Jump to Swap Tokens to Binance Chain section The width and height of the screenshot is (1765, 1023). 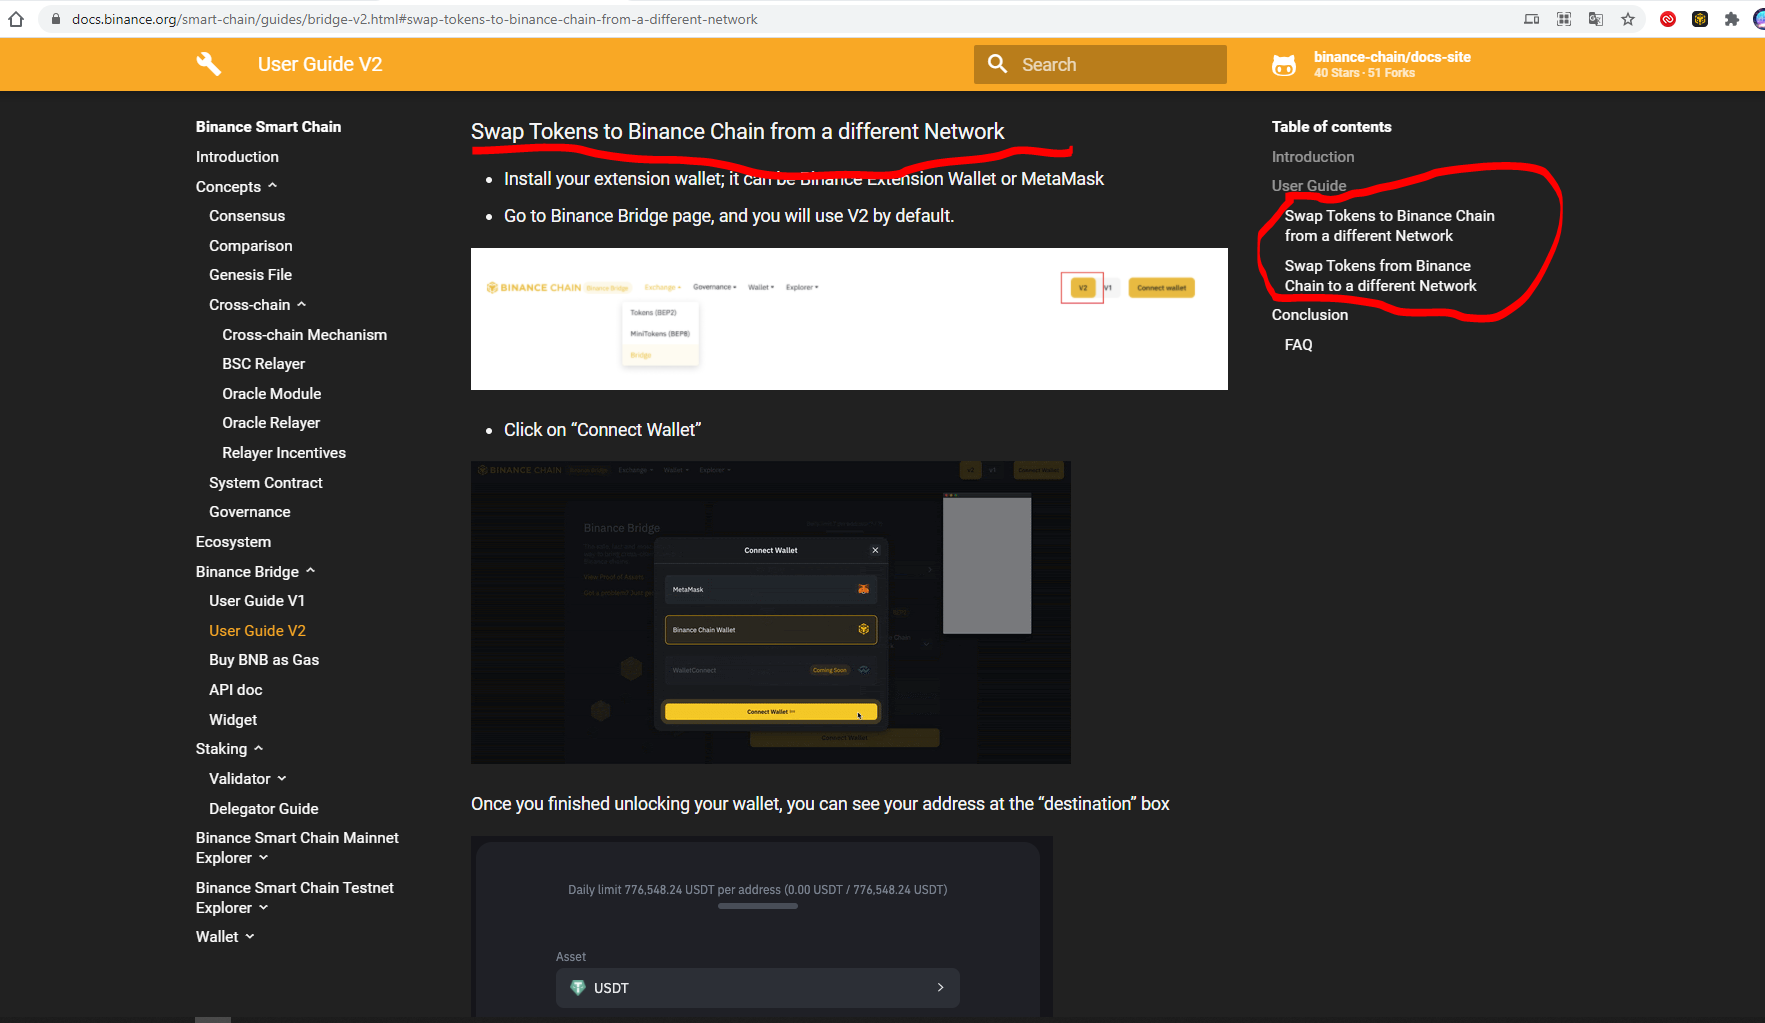1390,226
